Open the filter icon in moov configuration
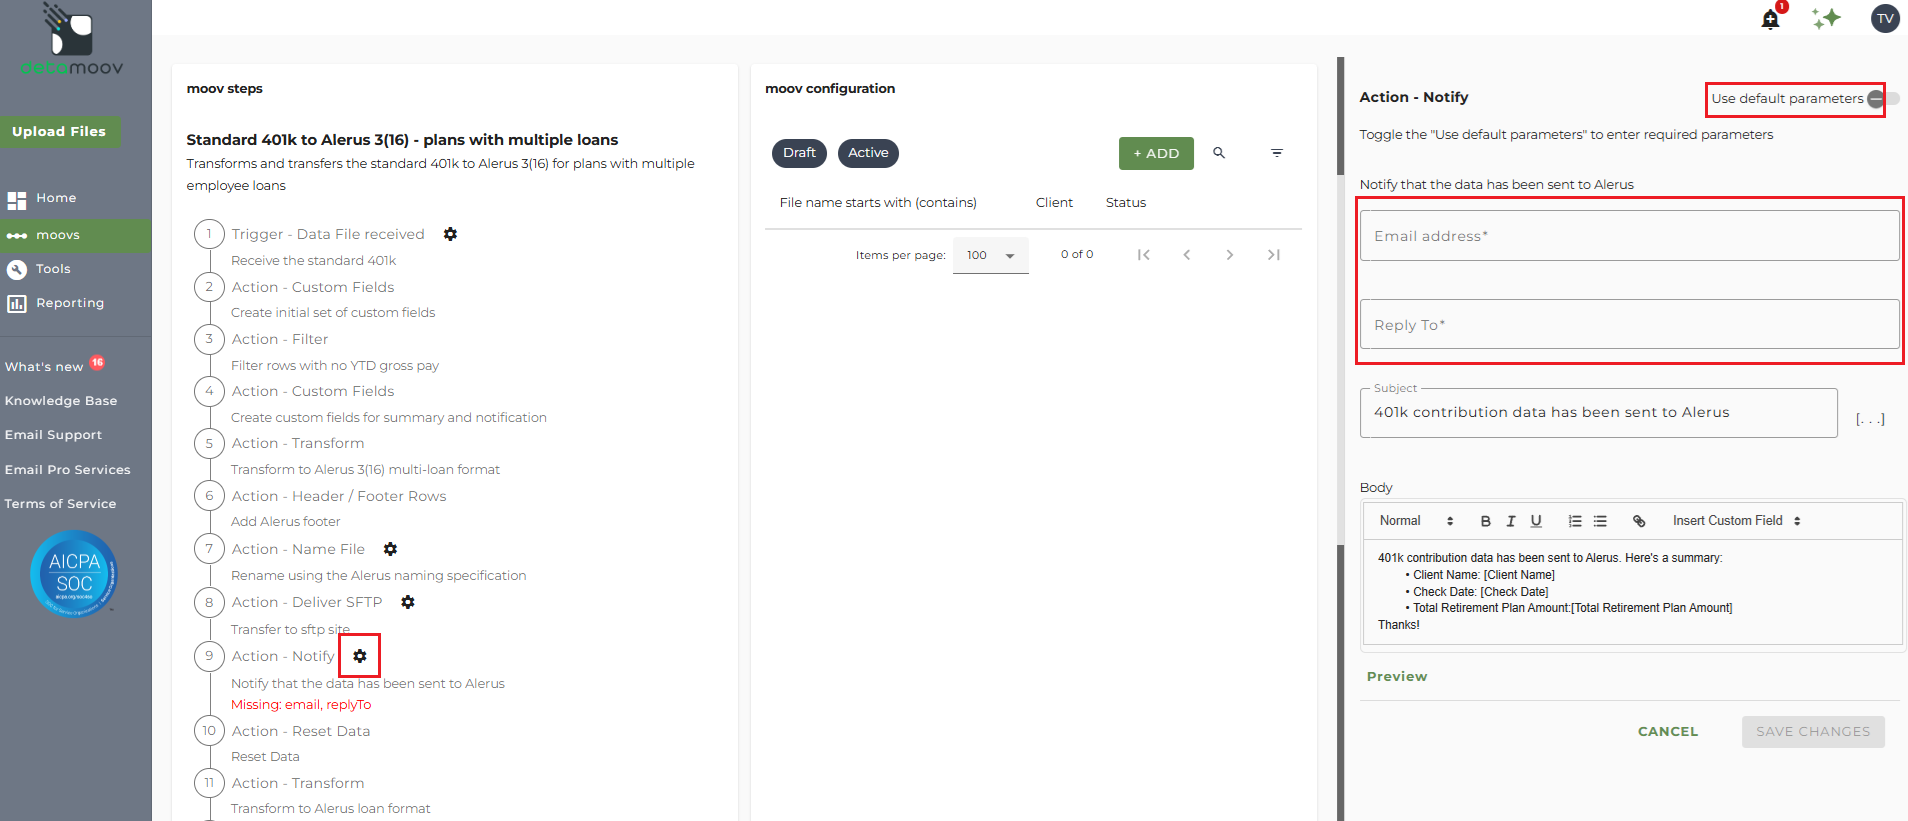This screenshot has width=1908, height=821. coord(1277,153)
